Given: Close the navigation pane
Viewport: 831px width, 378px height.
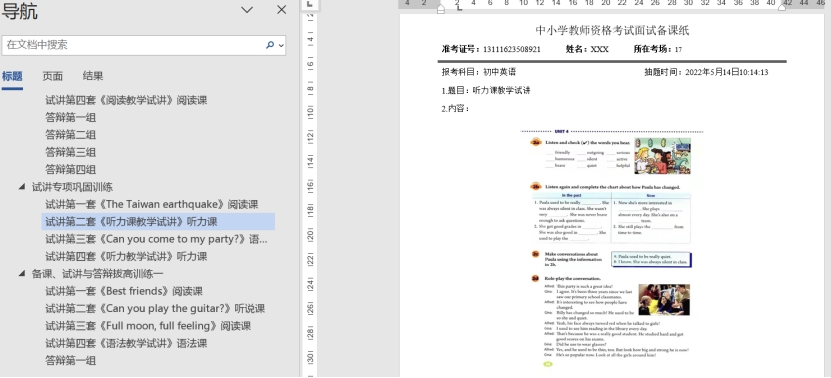Looking at the screenshot, I should (x=281, y=10).
